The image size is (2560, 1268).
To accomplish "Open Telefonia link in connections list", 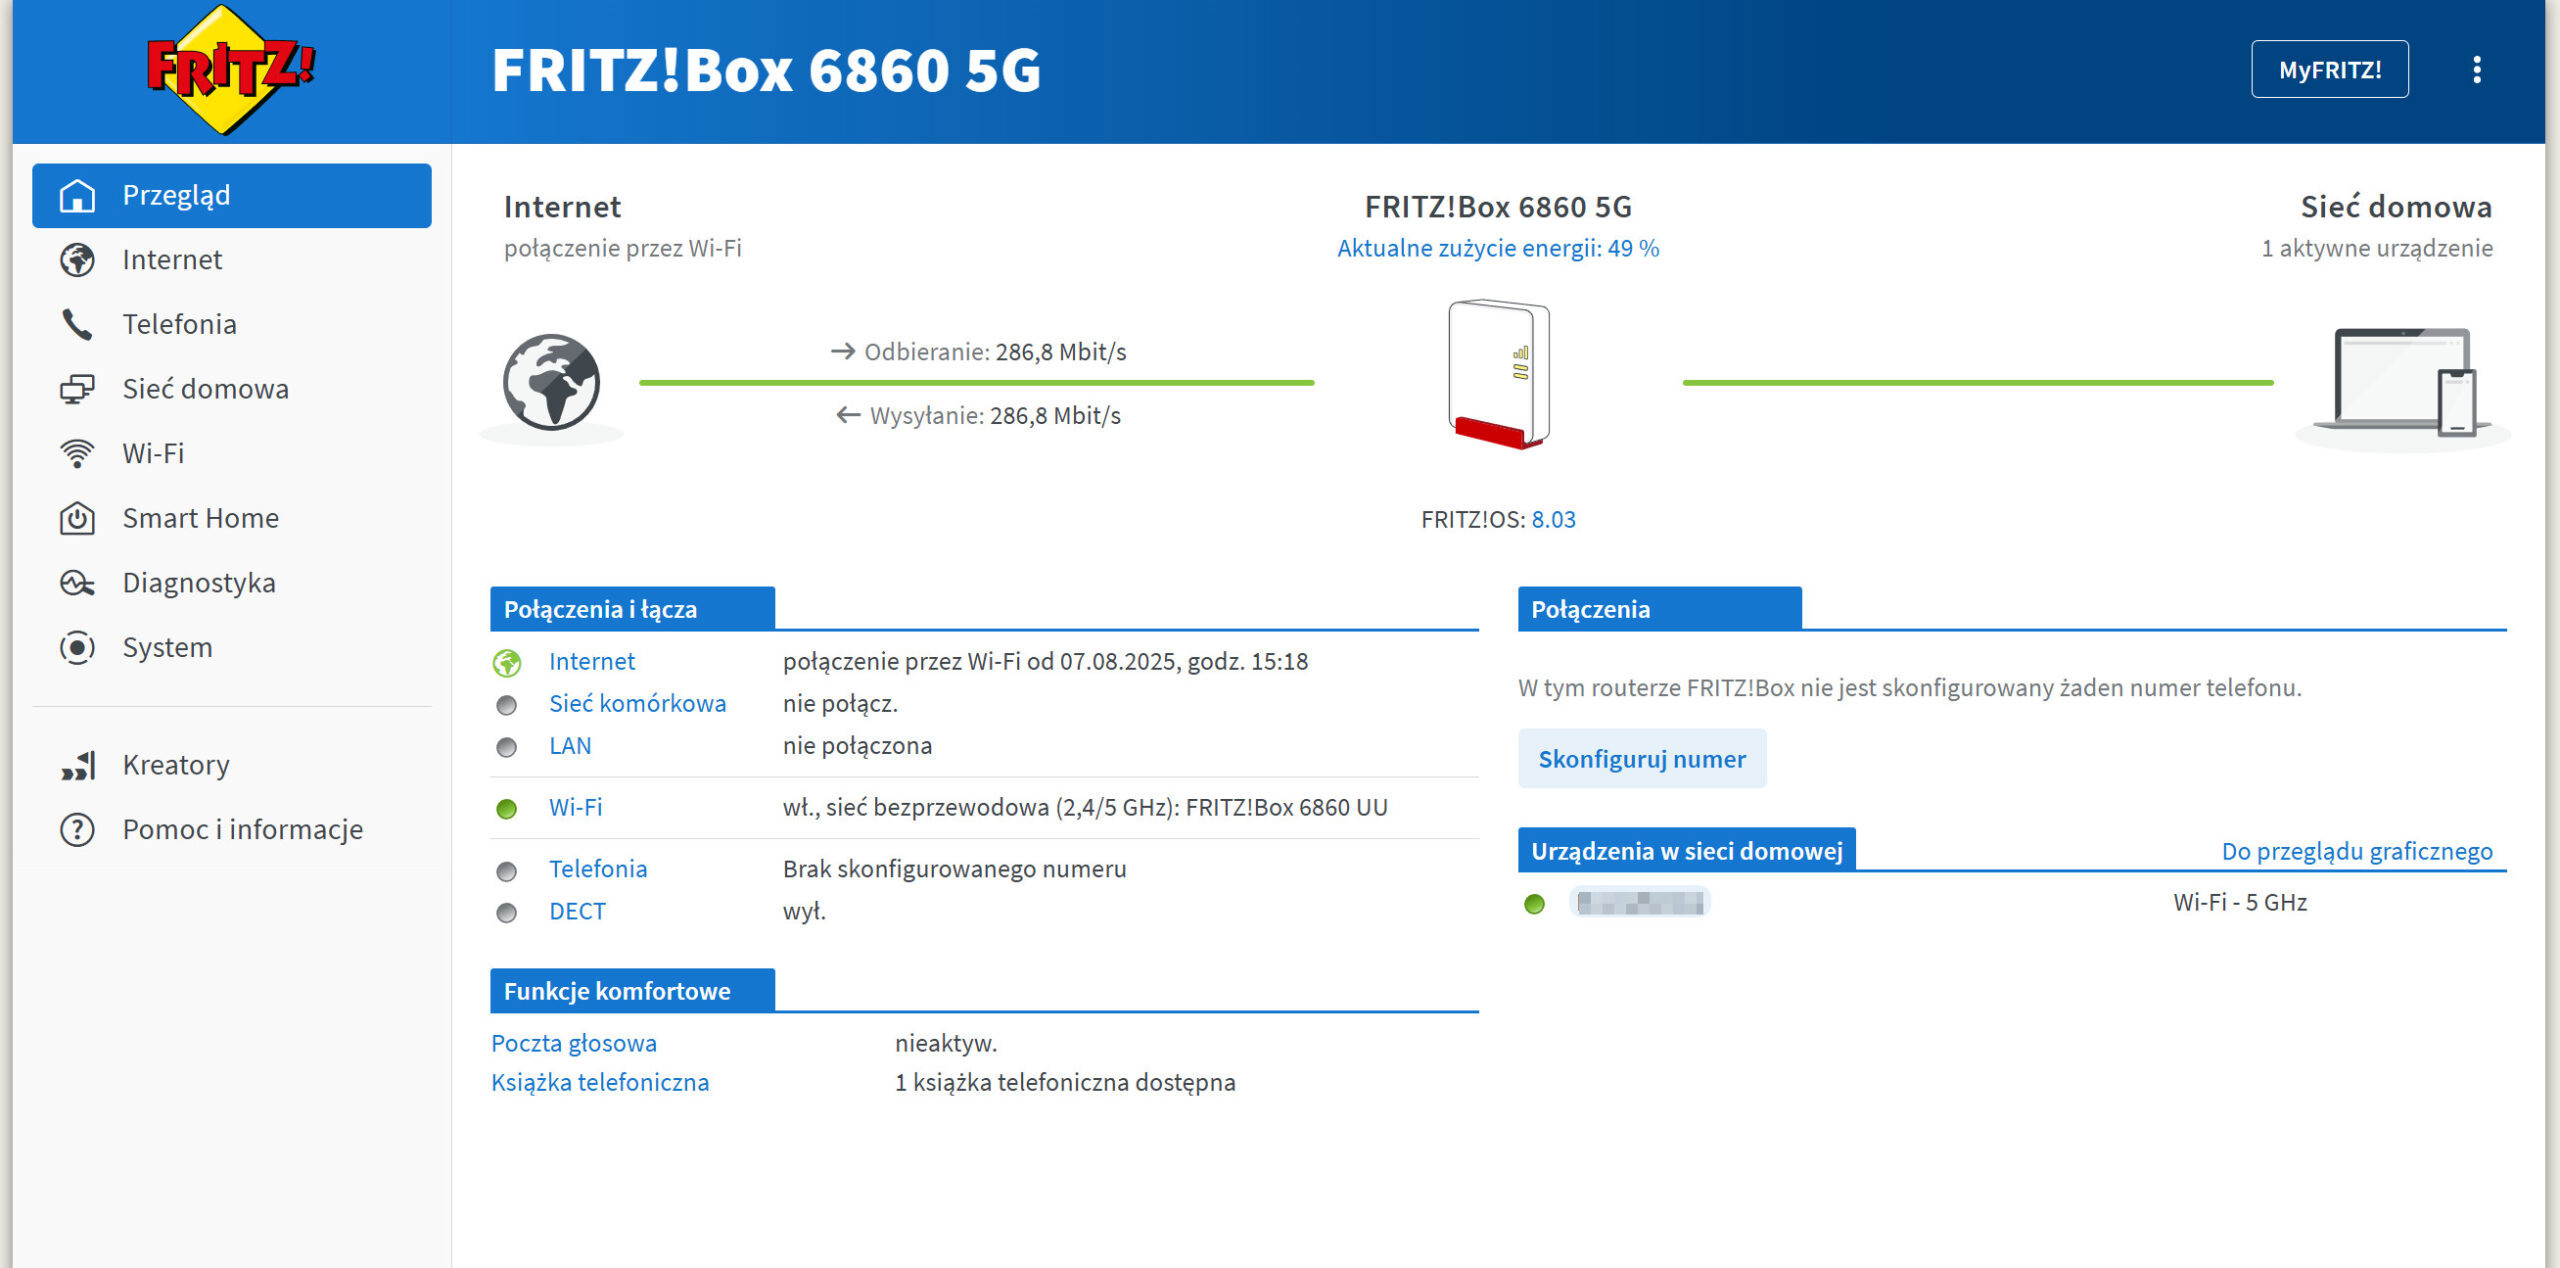I will point(598,869).
